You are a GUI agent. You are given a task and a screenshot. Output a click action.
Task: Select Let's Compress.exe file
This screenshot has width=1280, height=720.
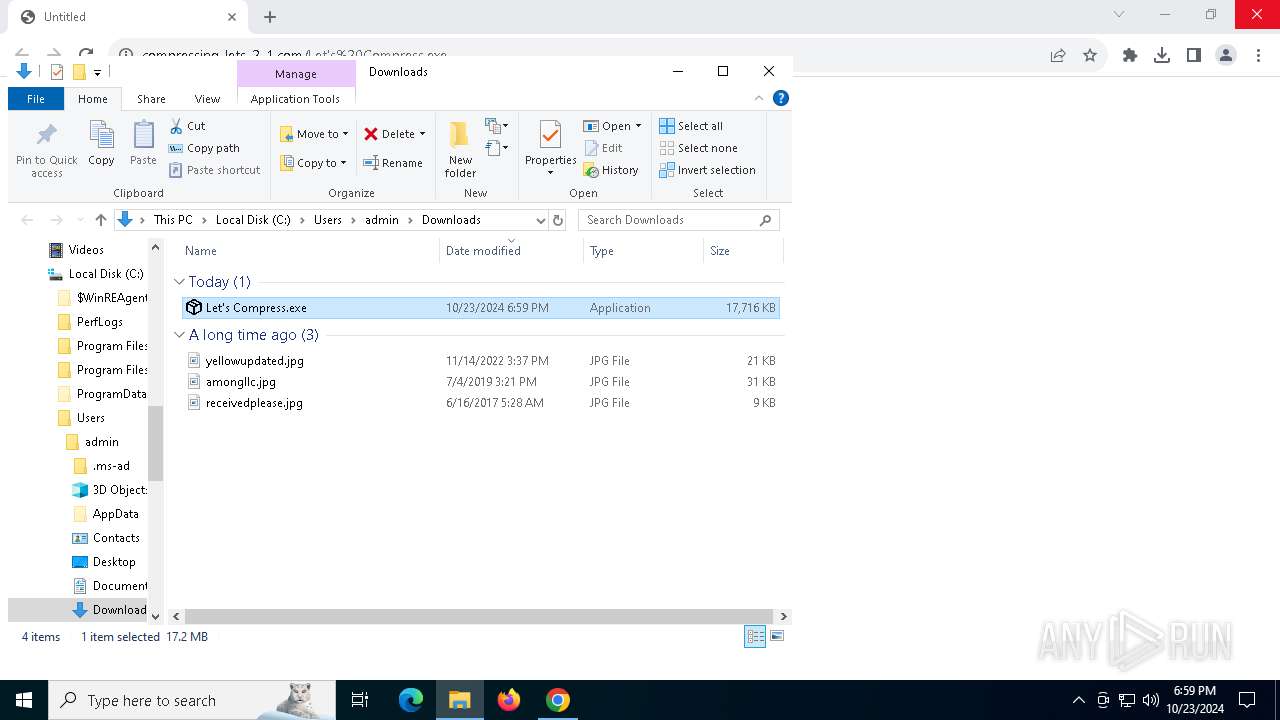click(481, 308)
